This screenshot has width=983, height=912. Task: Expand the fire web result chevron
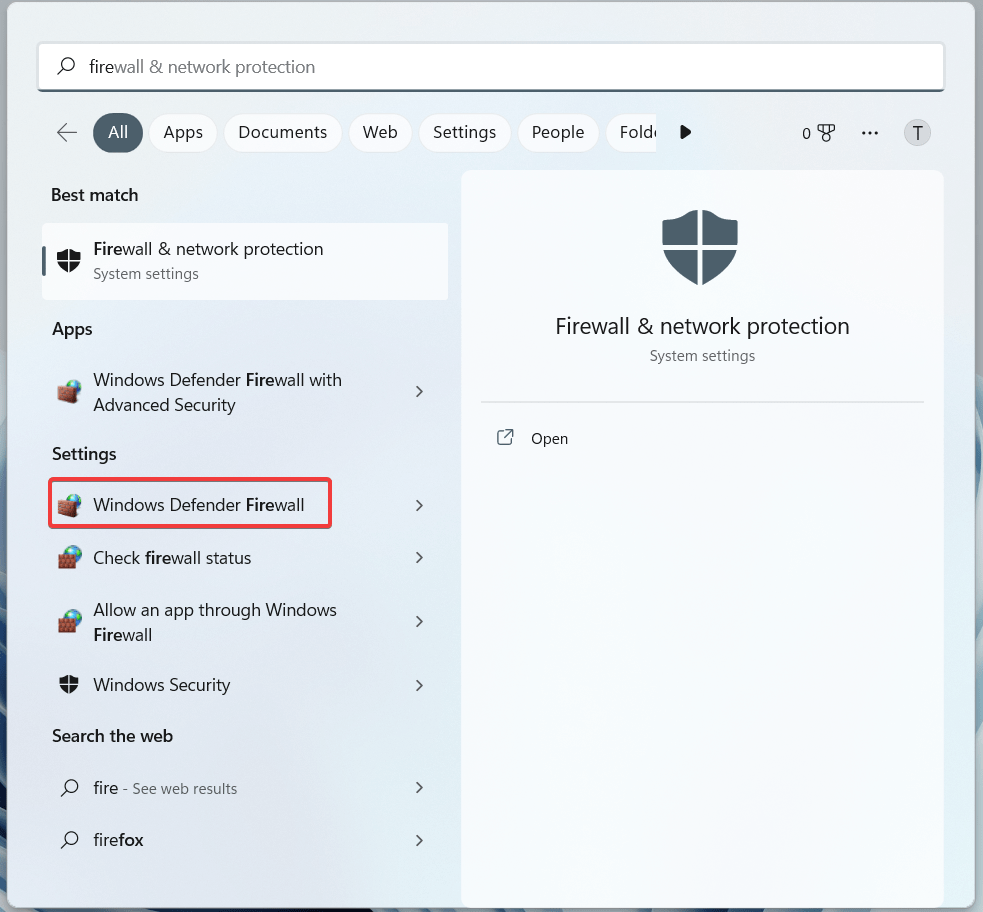pos(419,788)
